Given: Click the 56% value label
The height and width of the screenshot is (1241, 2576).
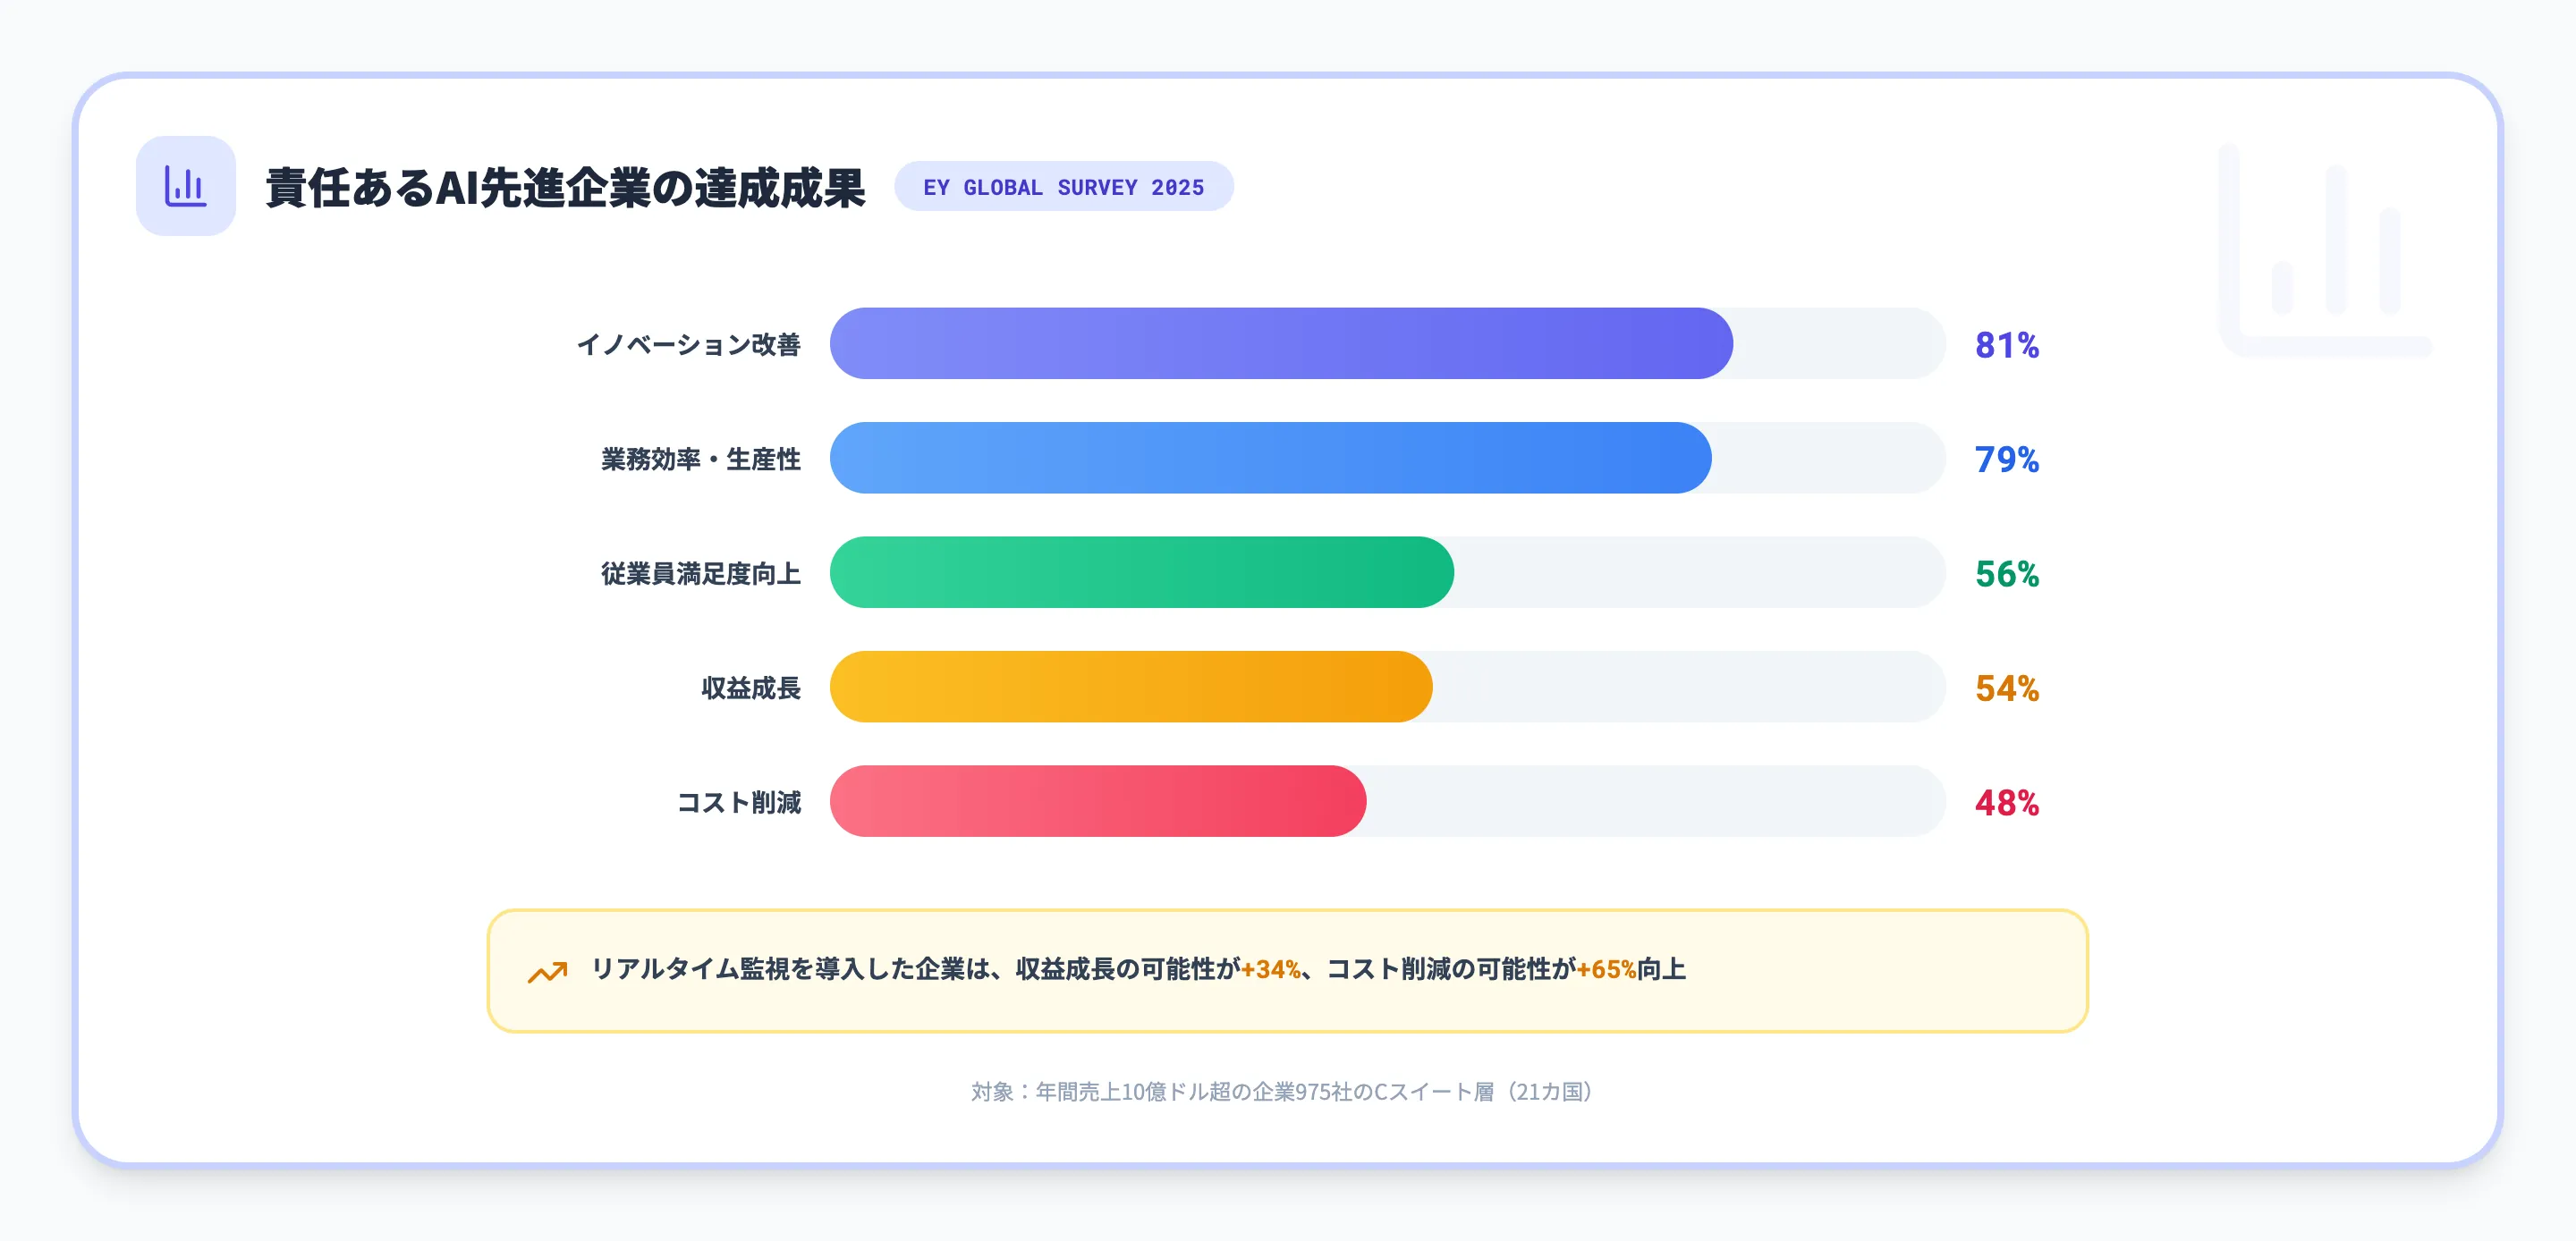Looking at the screenshot, I should click(x=2006, y=574).
